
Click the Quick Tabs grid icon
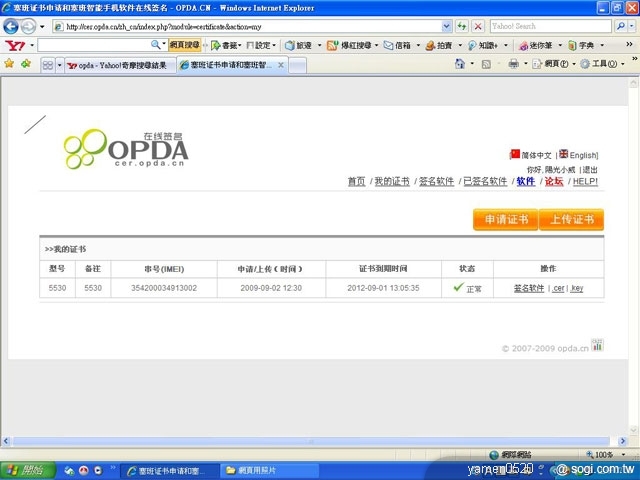click(47, 65)
